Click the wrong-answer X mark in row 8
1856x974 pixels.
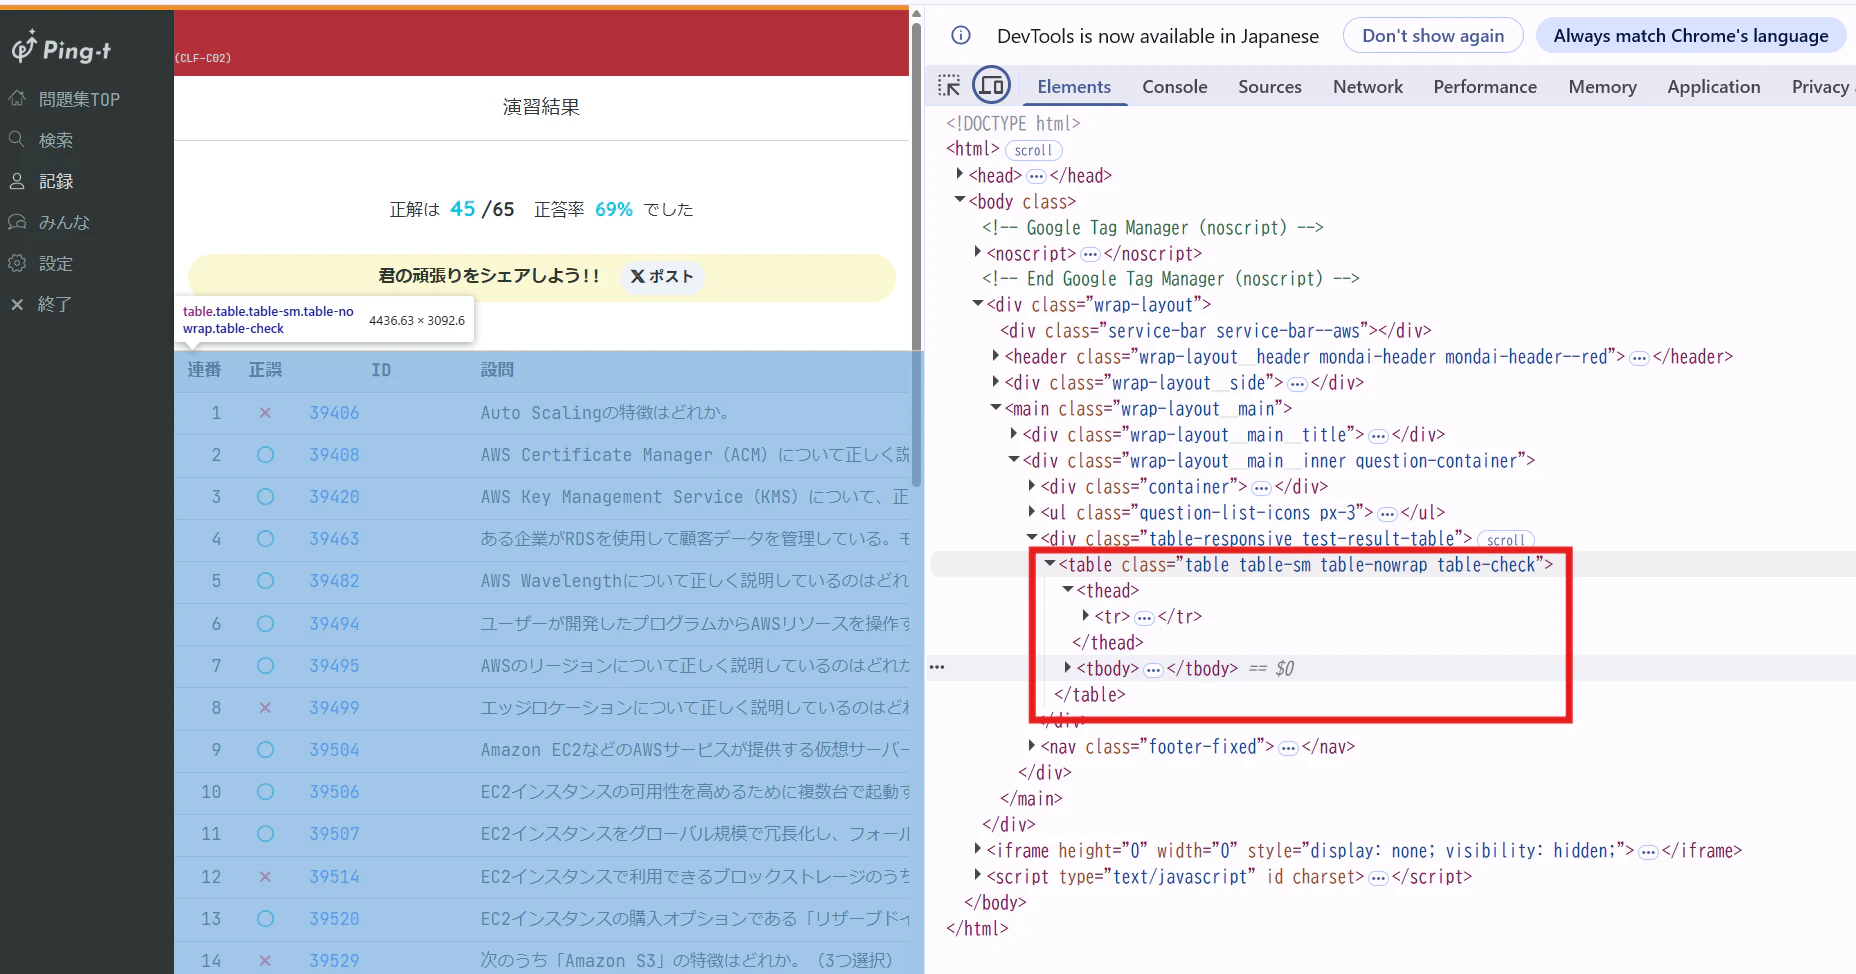pyautogui.click(x=265, y=708)
